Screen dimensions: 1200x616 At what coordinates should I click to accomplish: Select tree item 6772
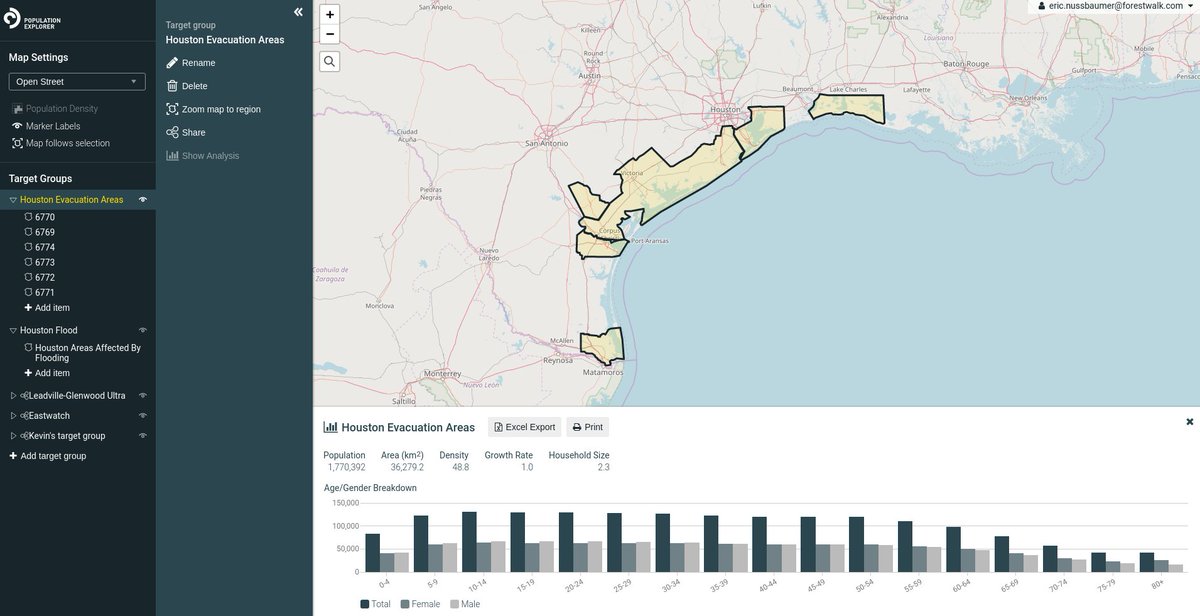45,277
